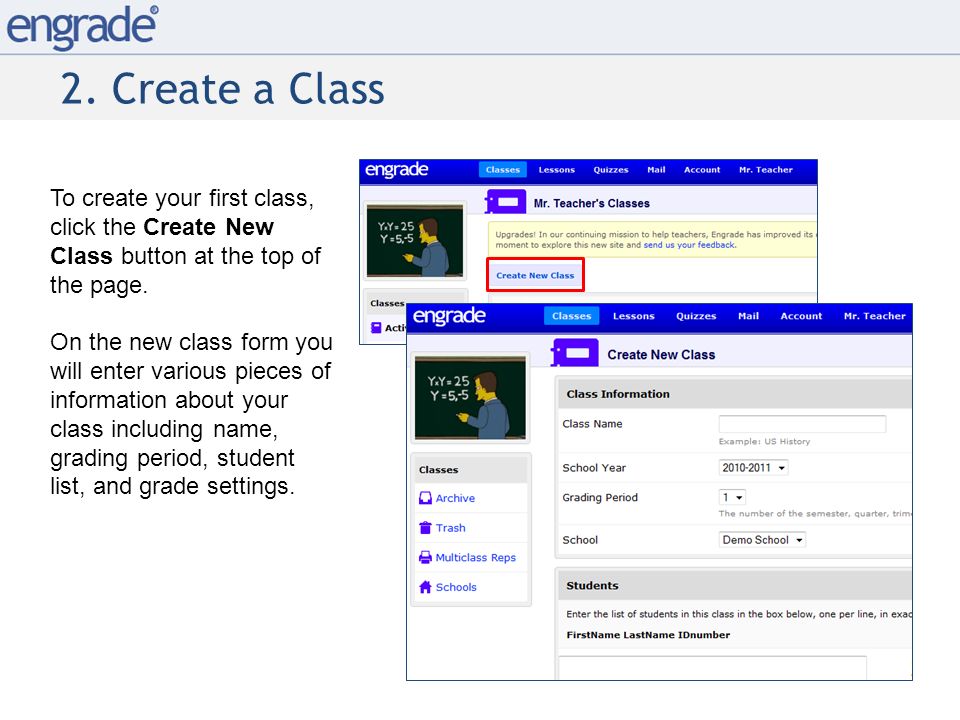The width and height of the screenshot is (960, 720).
Task: Click the Create New Class page heading
Action: click(x=661, y=354)
